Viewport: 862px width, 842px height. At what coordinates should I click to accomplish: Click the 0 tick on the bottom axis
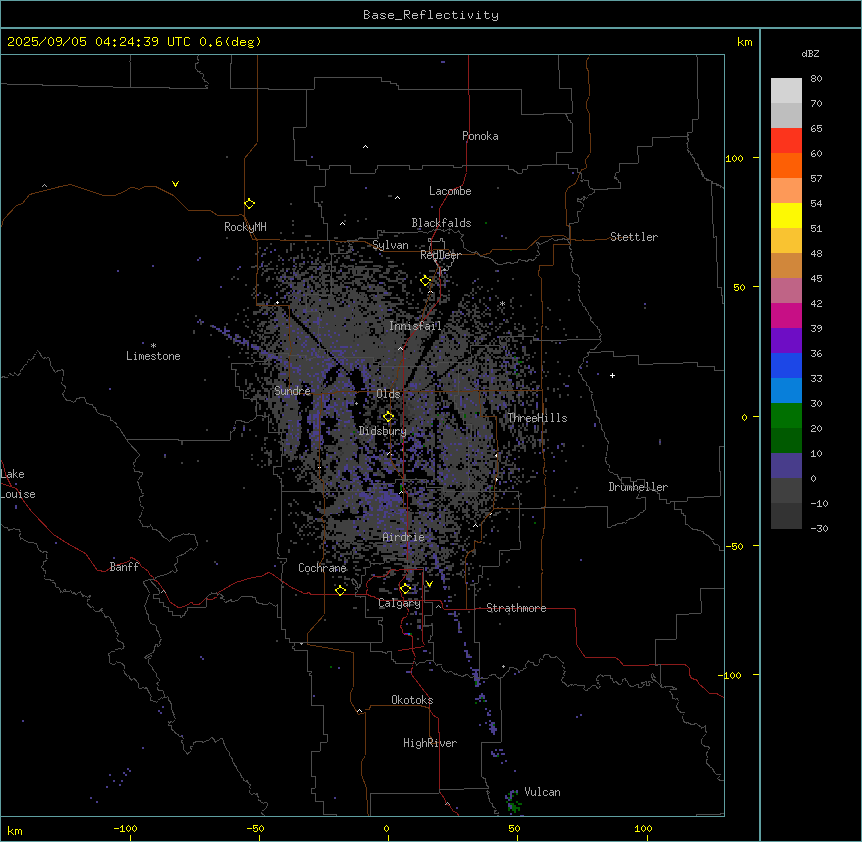(386, 828)
